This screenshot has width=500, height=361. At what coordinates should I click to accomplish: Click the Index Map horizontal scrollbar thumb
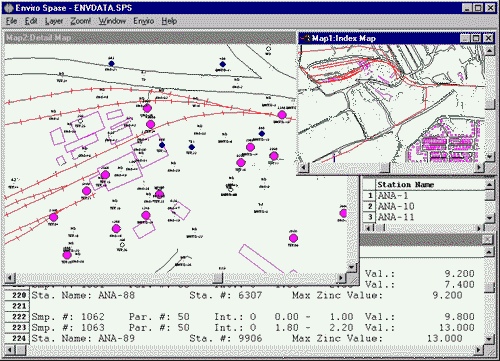[x=385, y=167]
